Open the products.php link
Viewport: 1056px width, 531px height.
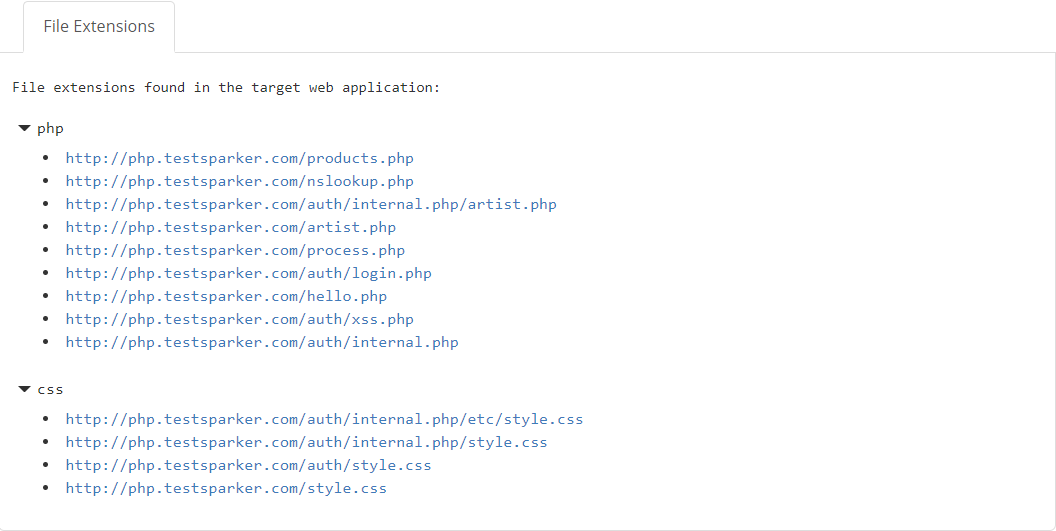(x=239, y=158)
